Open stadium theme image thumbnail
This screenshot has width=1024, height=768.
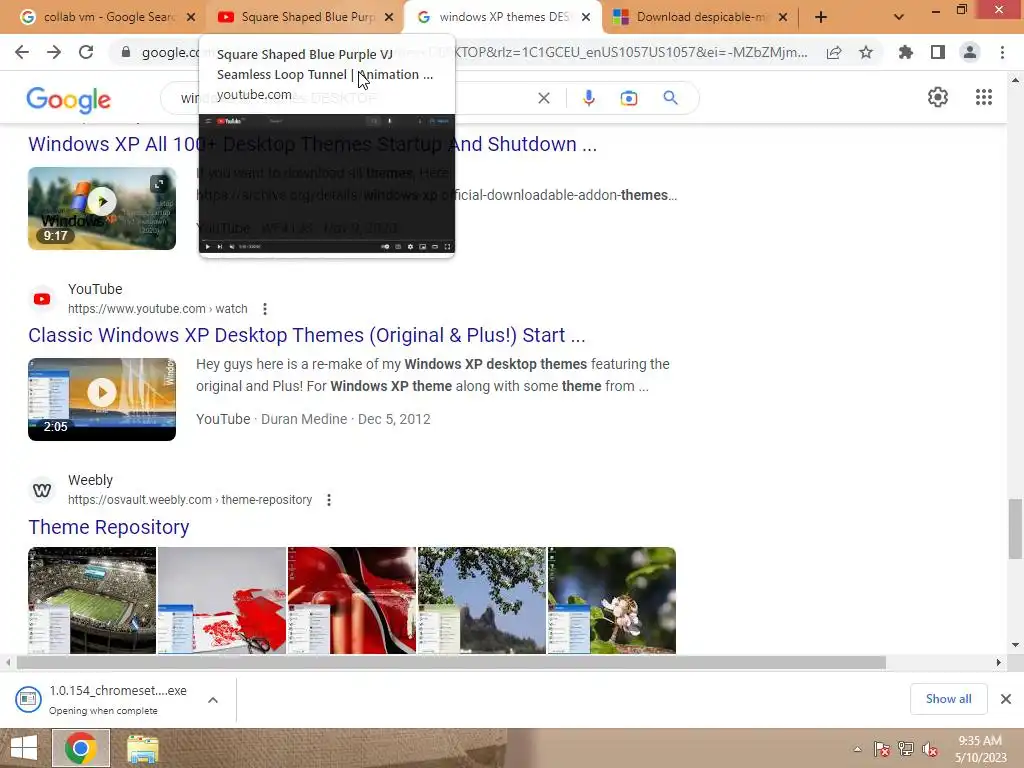click(x=91, y=600)
